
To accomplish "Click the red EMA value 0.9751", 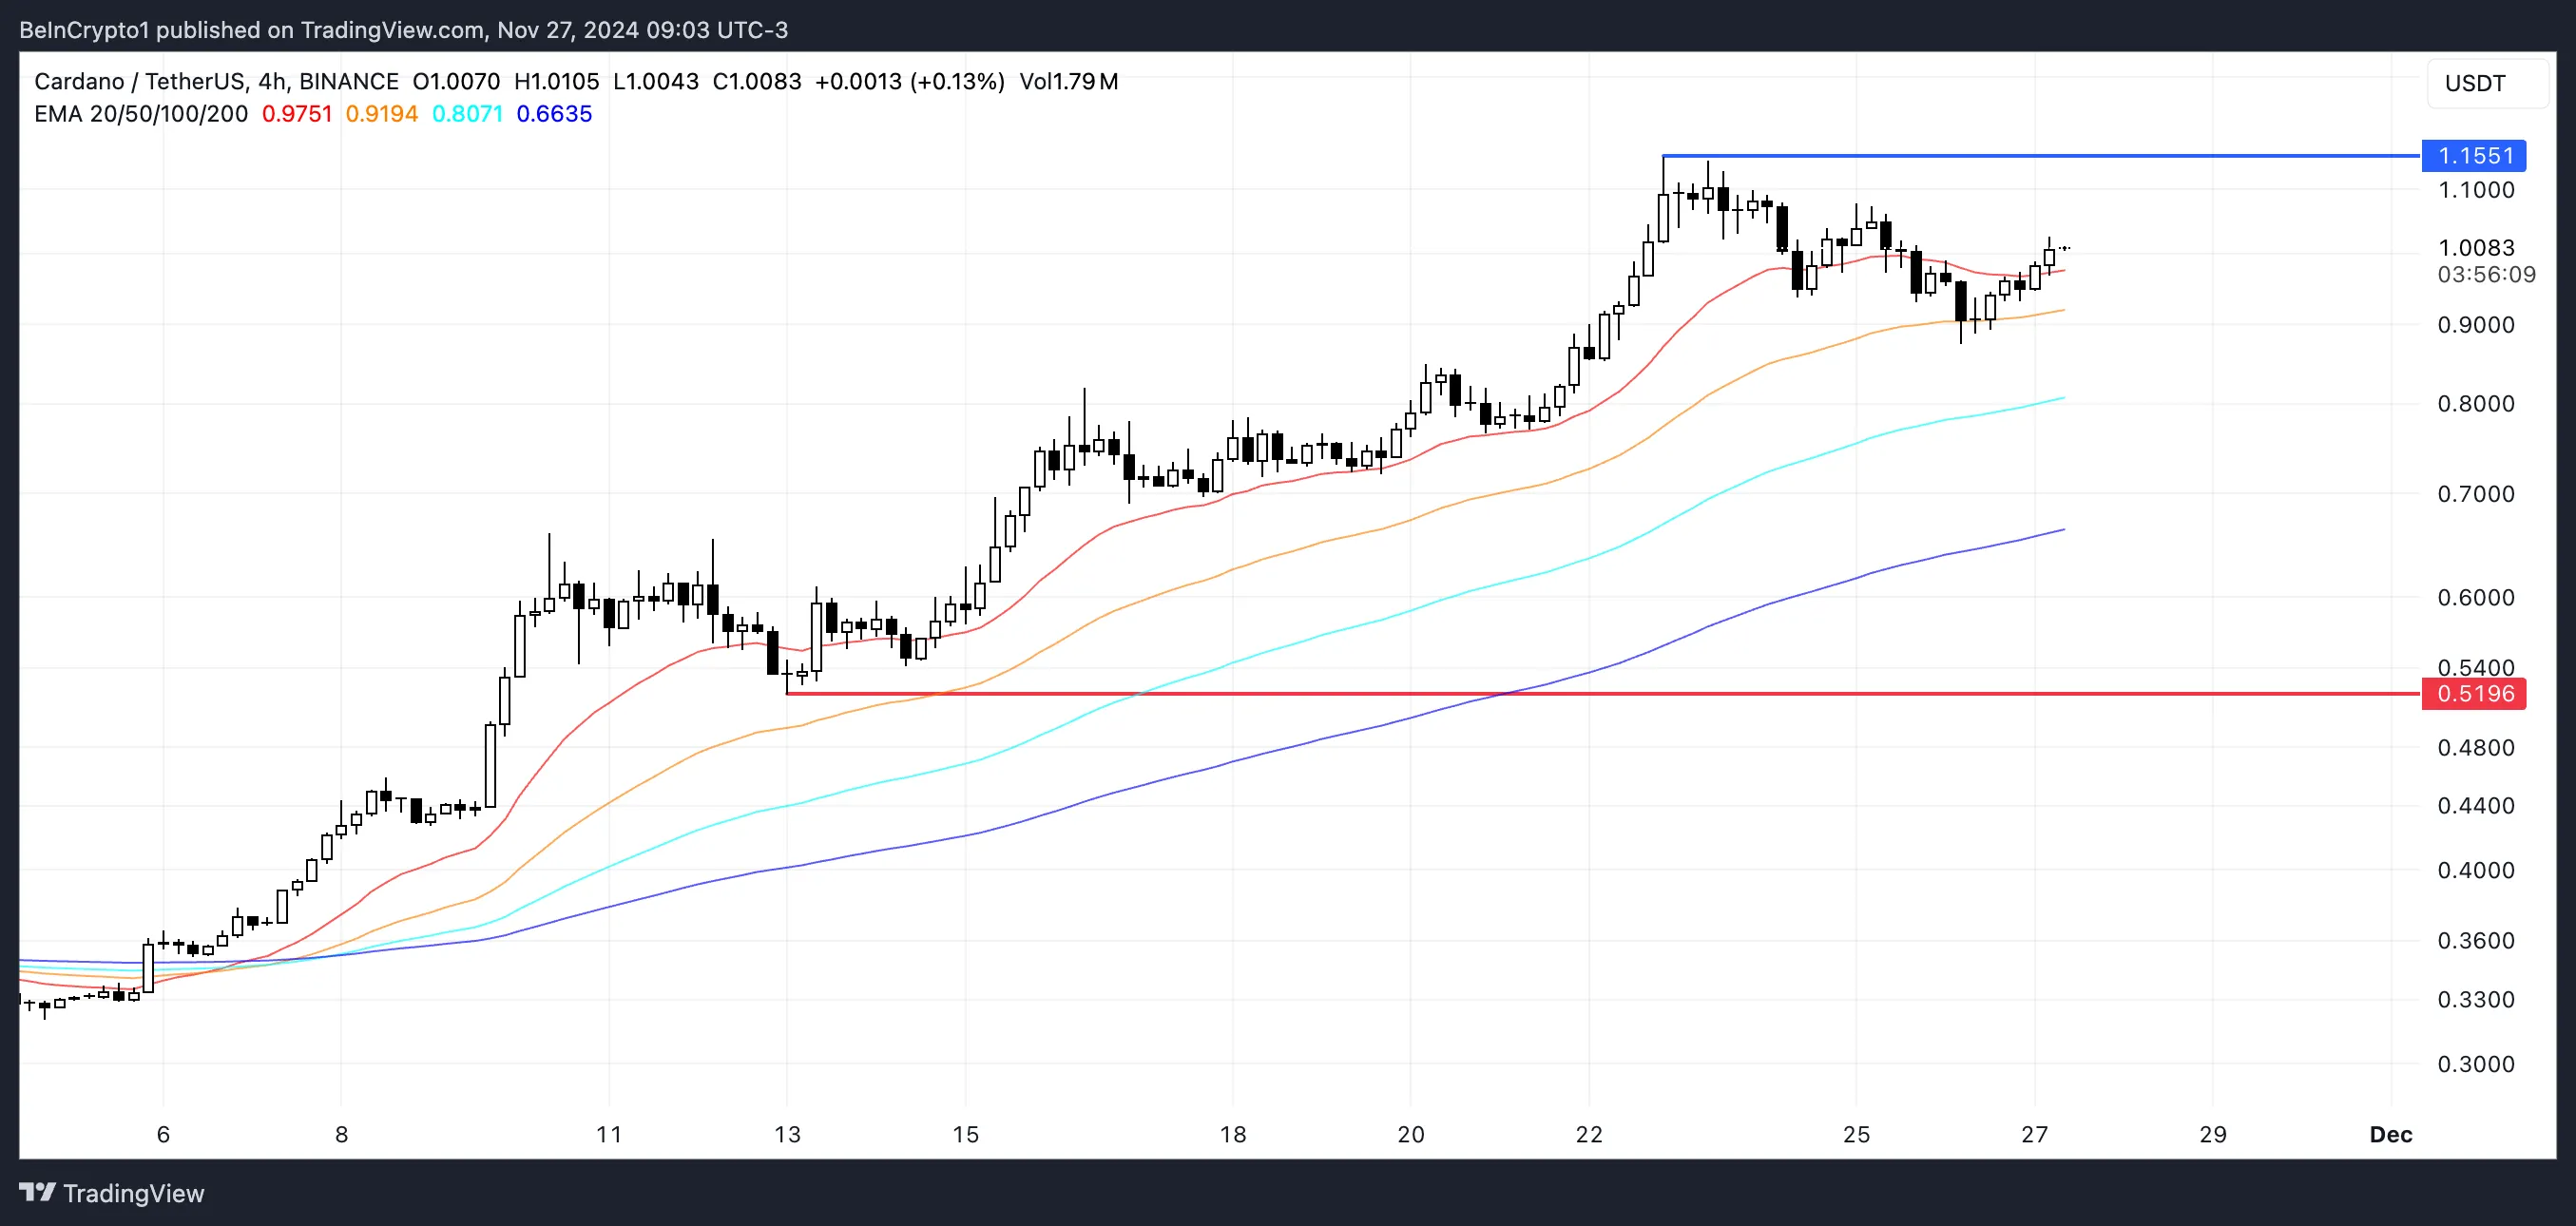I will point(297,114).
